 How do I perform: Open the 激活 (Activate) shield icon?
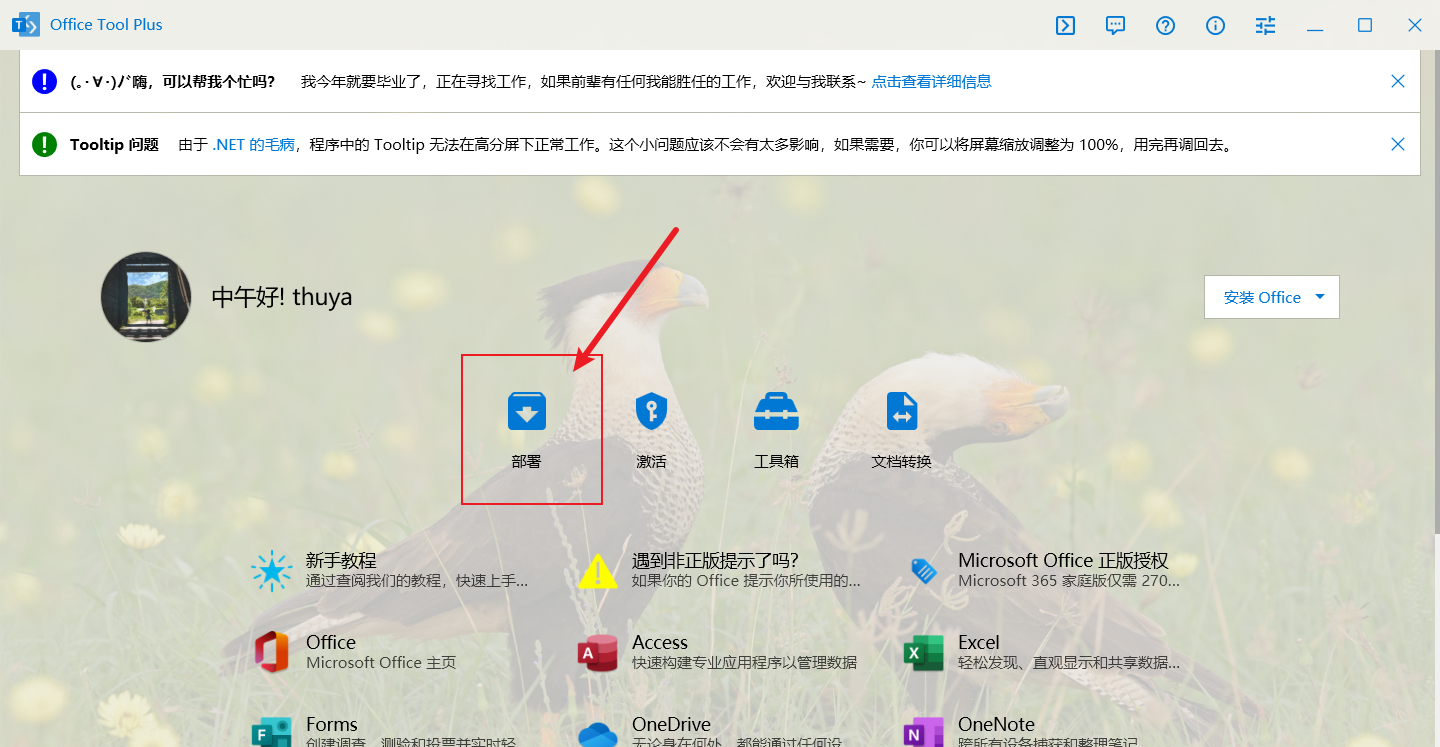click(651, 411)
